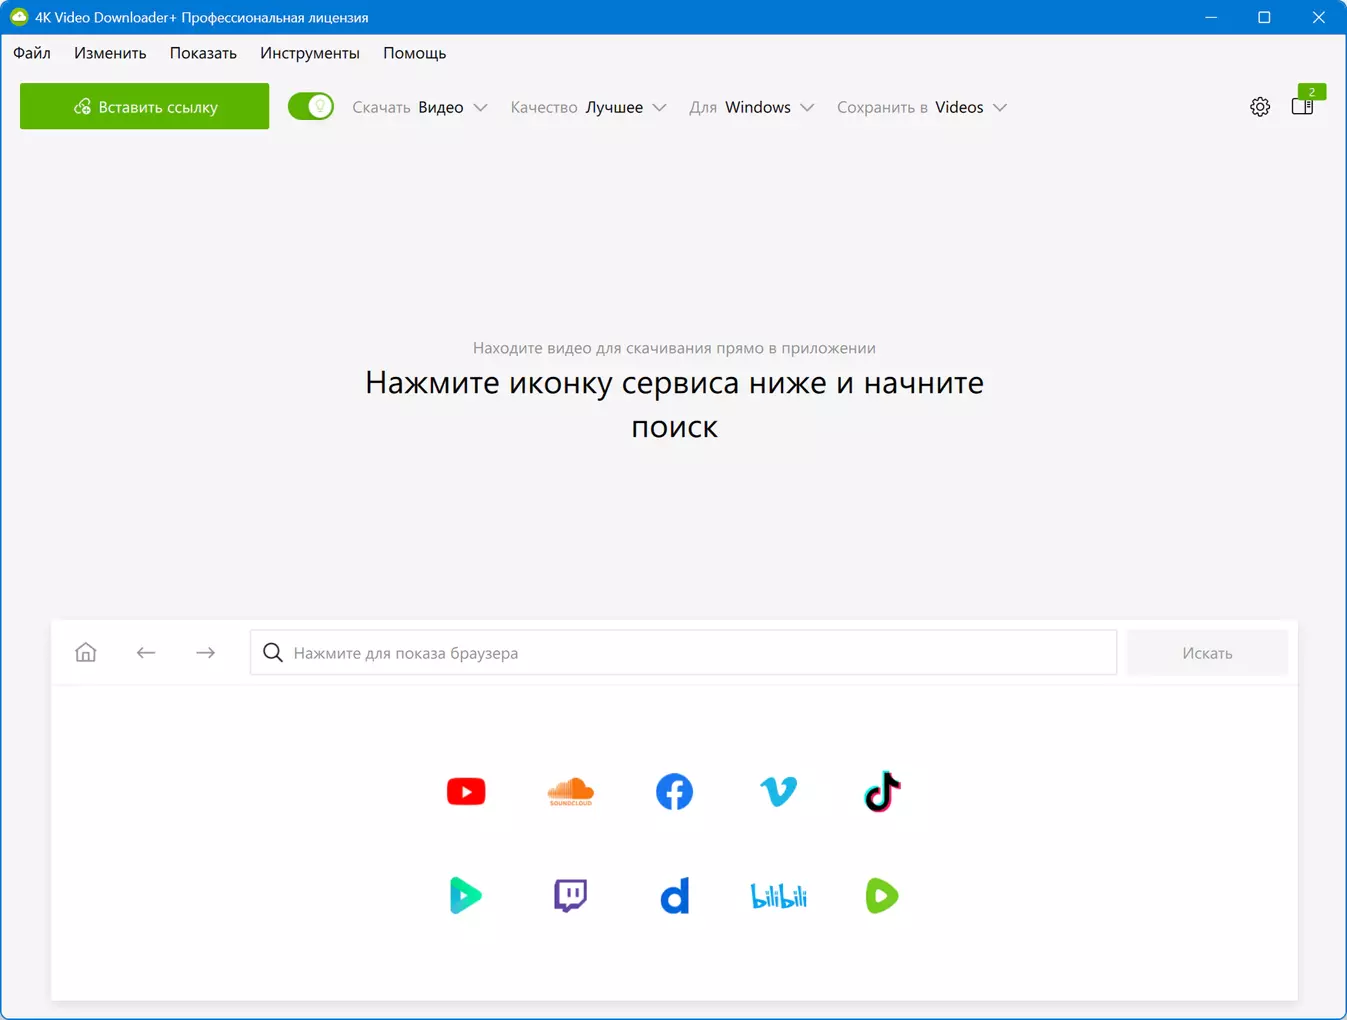Open the YouTube service icon

click(x=466, y=792)
